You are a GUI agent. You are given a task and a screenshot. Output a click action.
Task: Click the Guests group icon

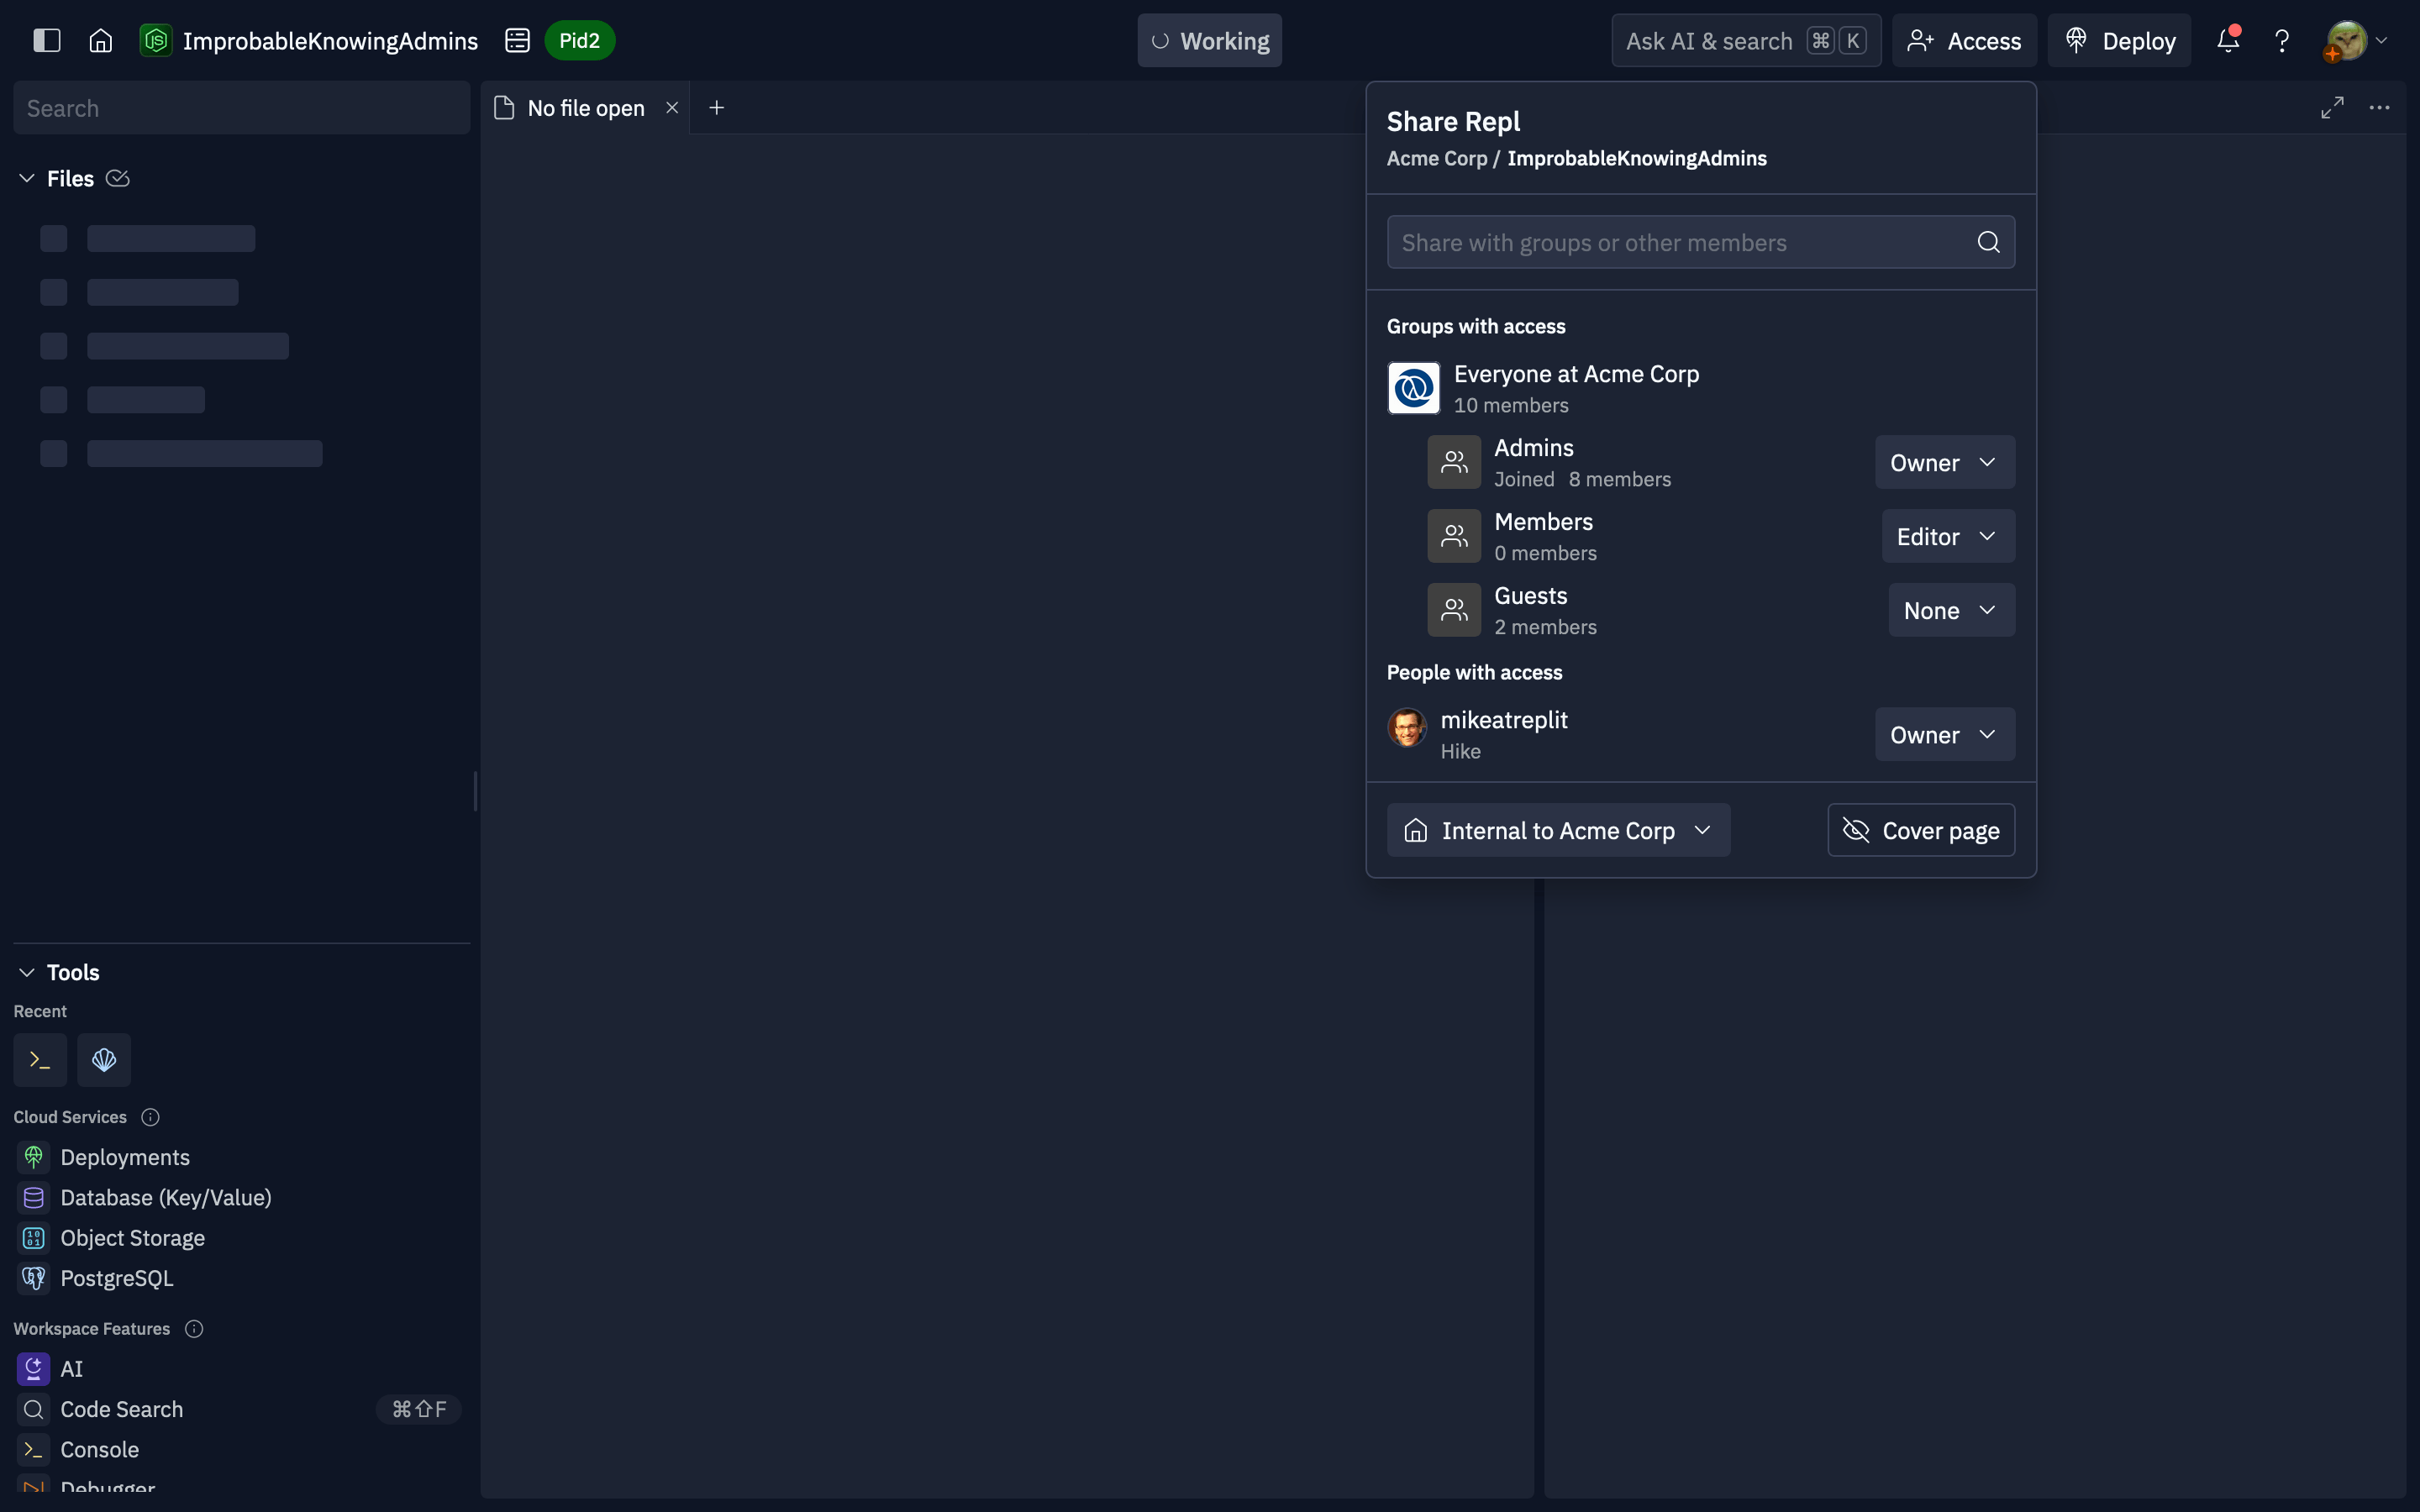[1454, 610]
